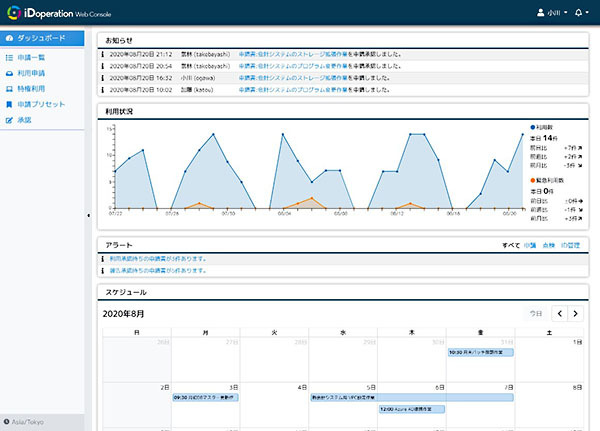Click the 申請一覧 list icon in sidebar
The image size is (600, 431).
9,59
